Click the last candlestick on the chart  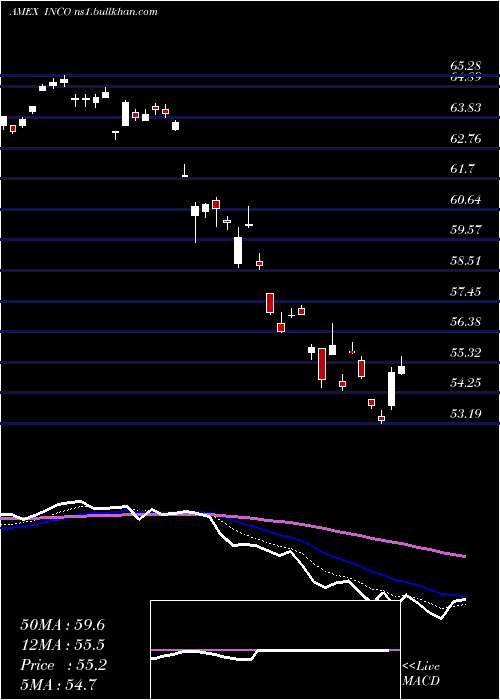(x=401, y=369)
